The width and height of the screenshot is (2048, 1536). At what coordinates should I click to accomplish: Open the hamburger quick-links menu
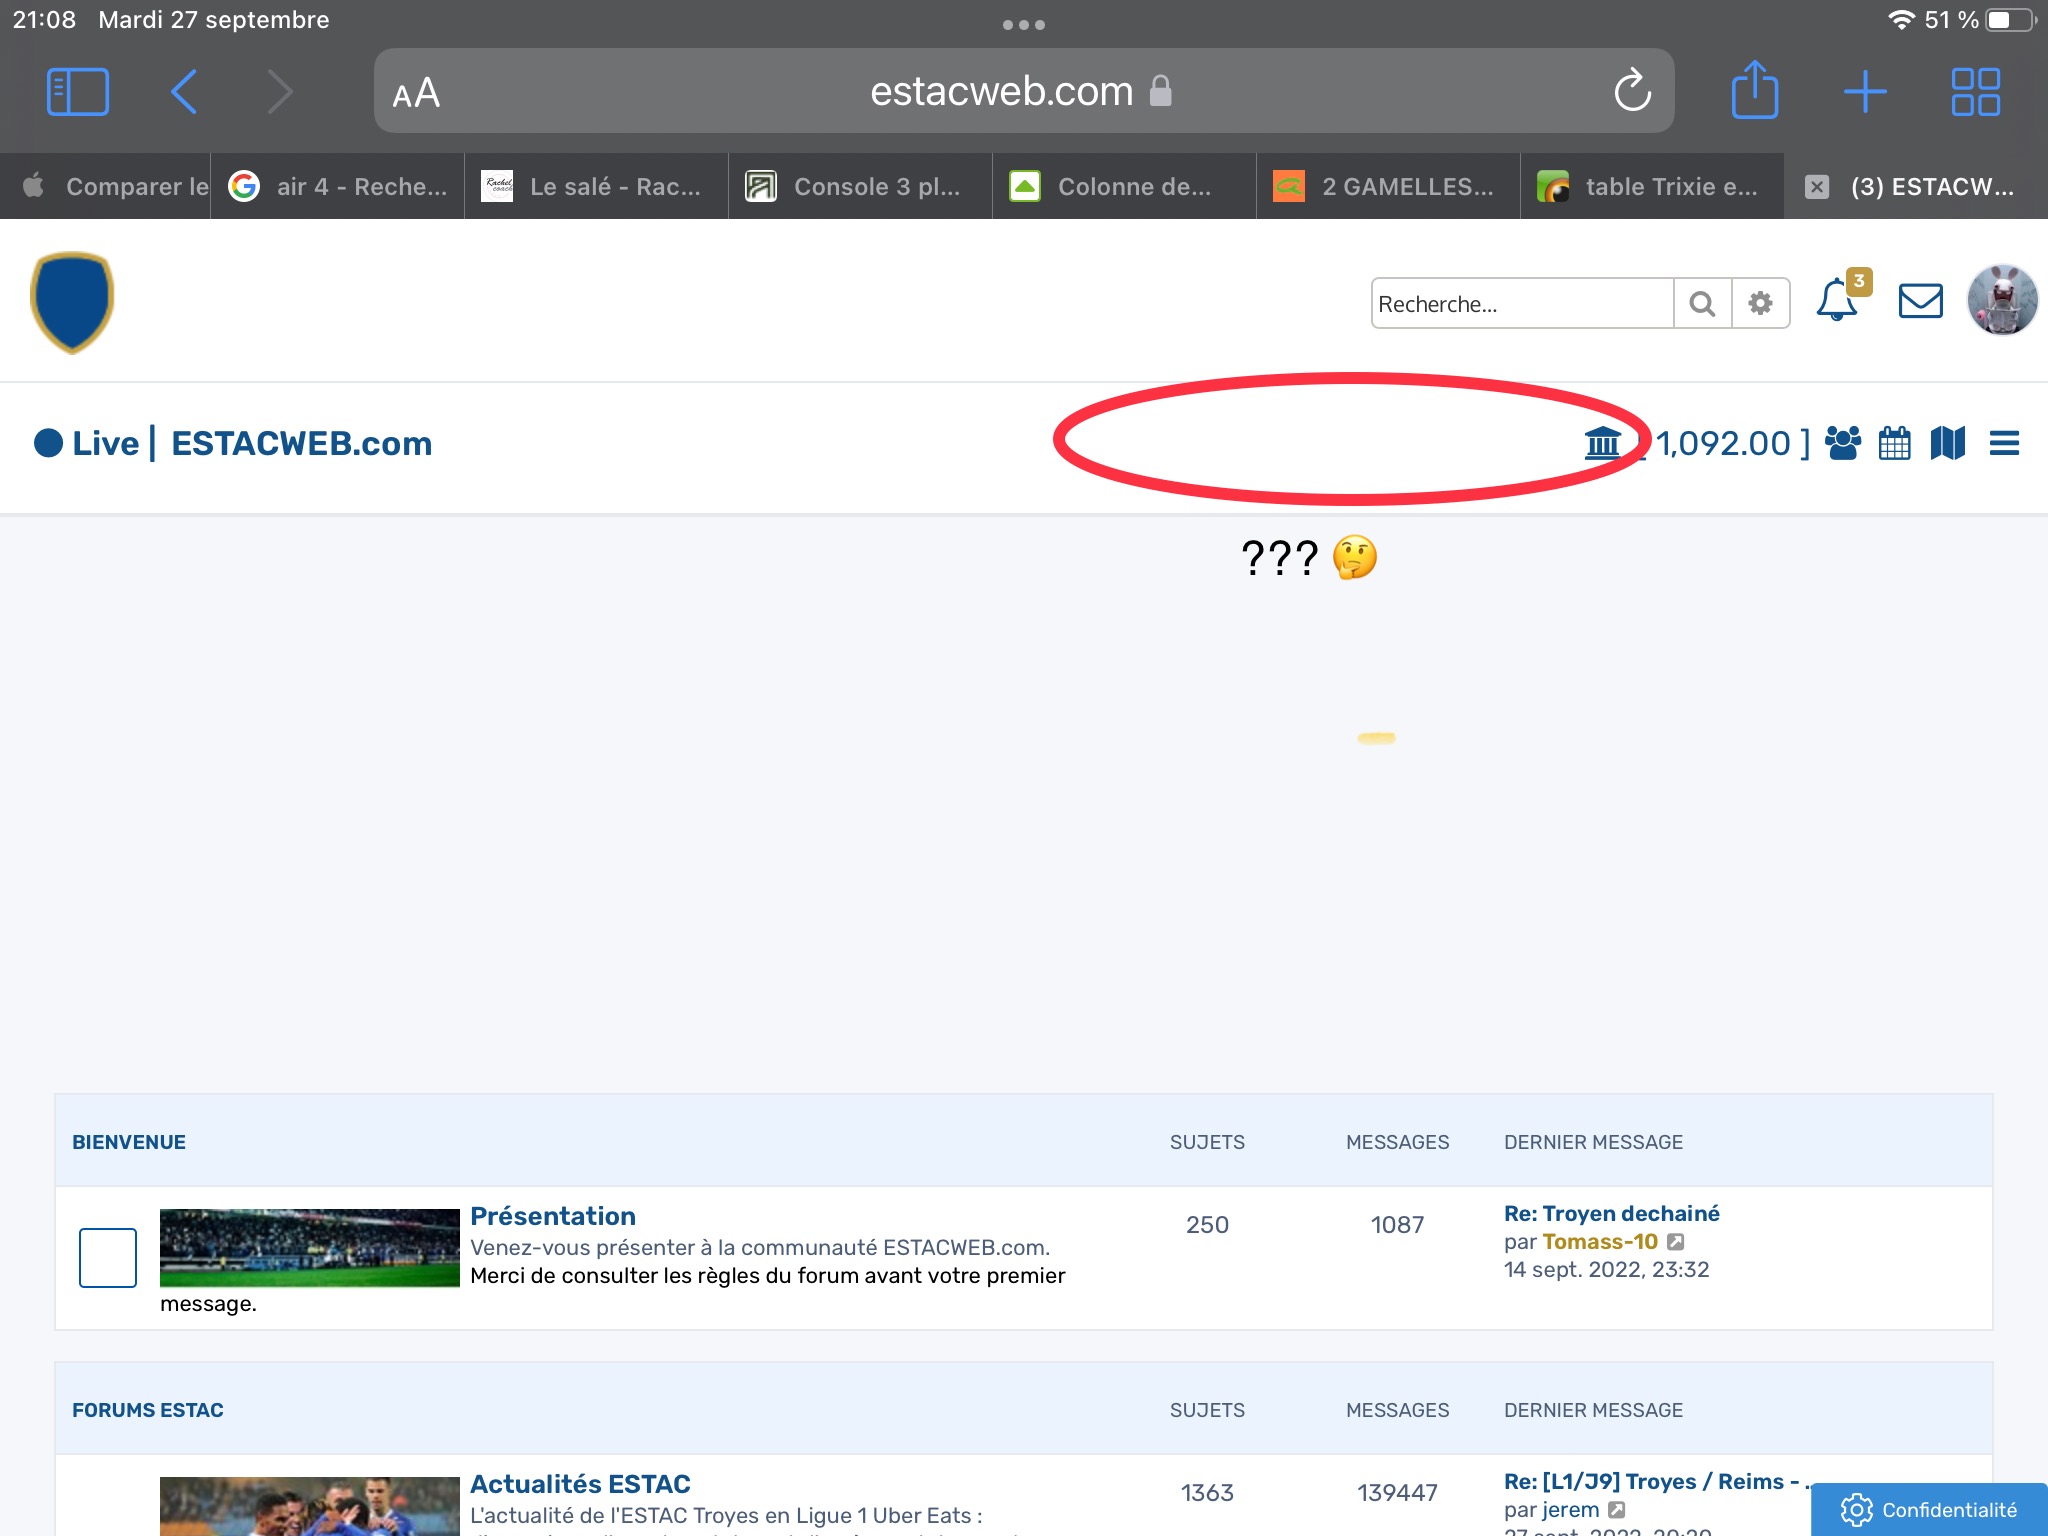click(2004, 443)
